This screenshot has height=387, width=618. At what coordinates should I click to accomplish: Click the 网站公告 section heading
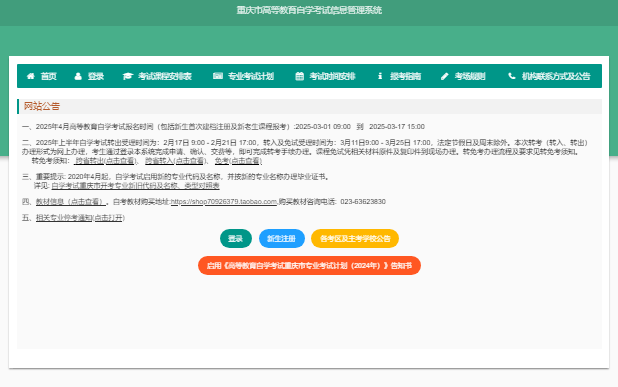(x=42, y=106)
